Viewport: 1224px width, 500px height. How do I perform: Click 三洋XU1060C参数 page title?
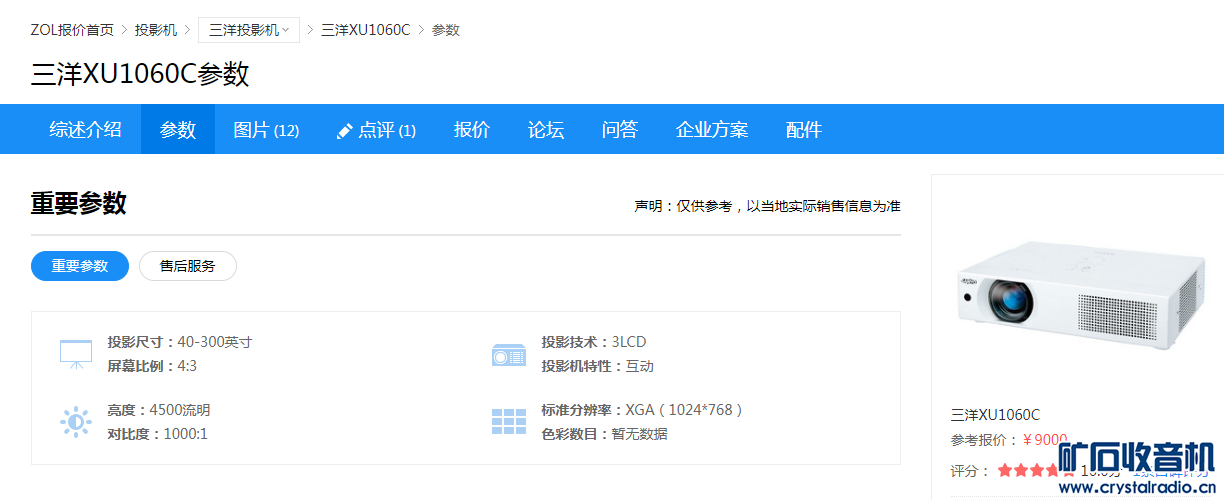[x=140, y=74]
